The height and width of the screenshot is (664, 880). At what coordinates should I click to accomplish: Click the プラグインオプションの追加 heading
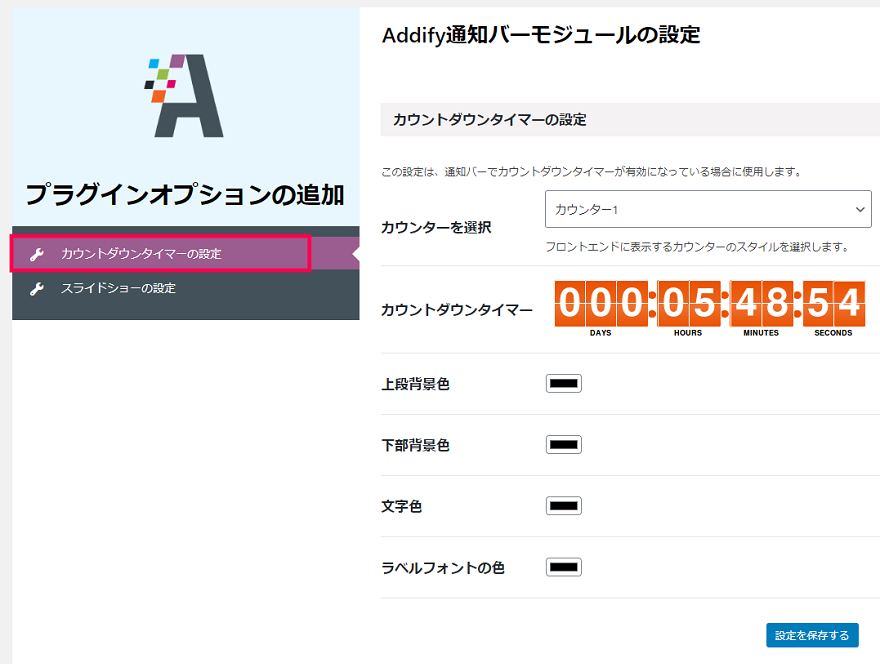click(x=185, y=195)
